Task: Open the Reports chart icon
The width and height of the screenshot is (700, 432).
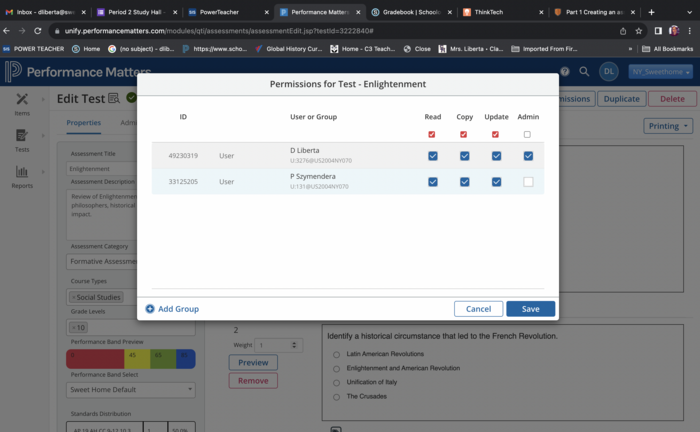Action: coord(22,173)
